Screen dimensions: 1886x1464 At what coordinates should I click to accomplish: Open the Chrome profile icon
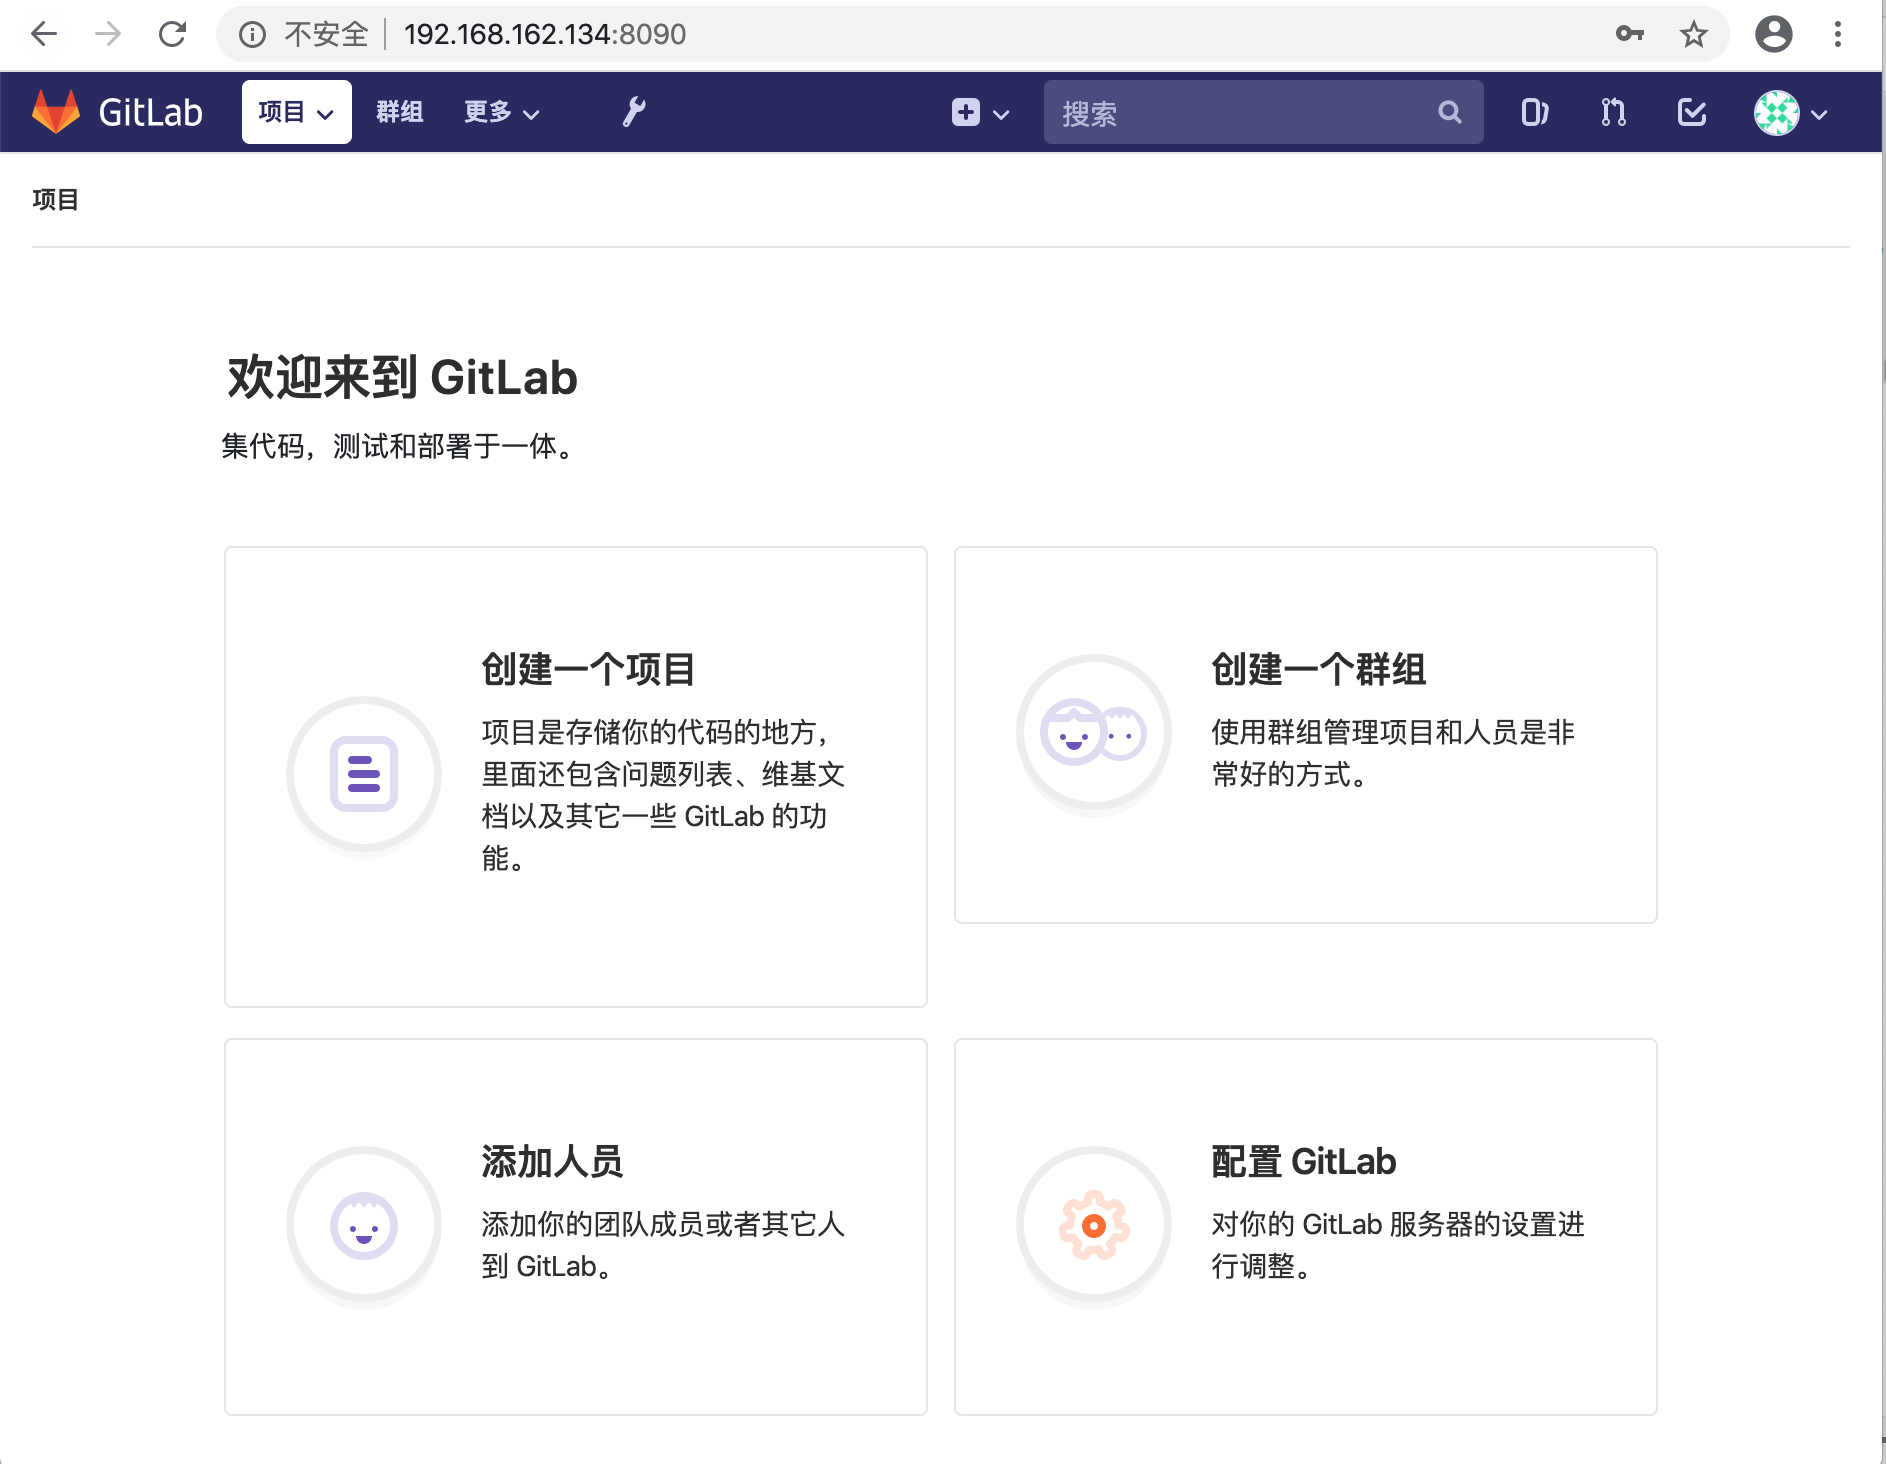coord(1774,34)
